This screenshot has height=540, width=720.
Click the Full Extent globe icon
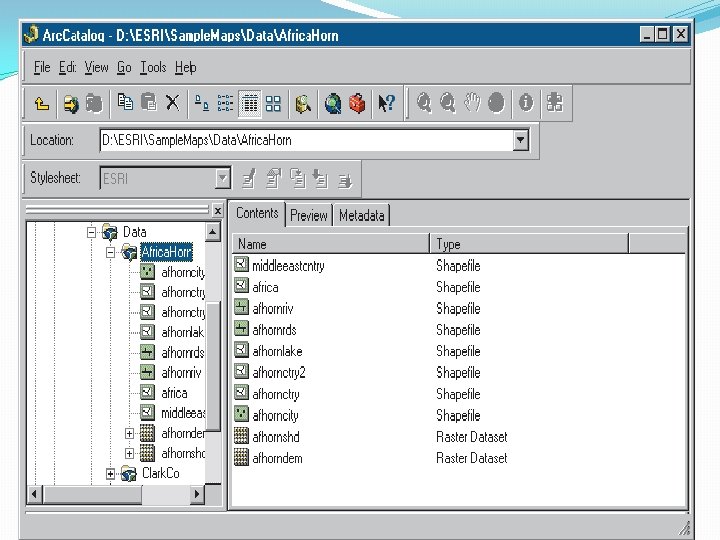[x=496, y=103]
